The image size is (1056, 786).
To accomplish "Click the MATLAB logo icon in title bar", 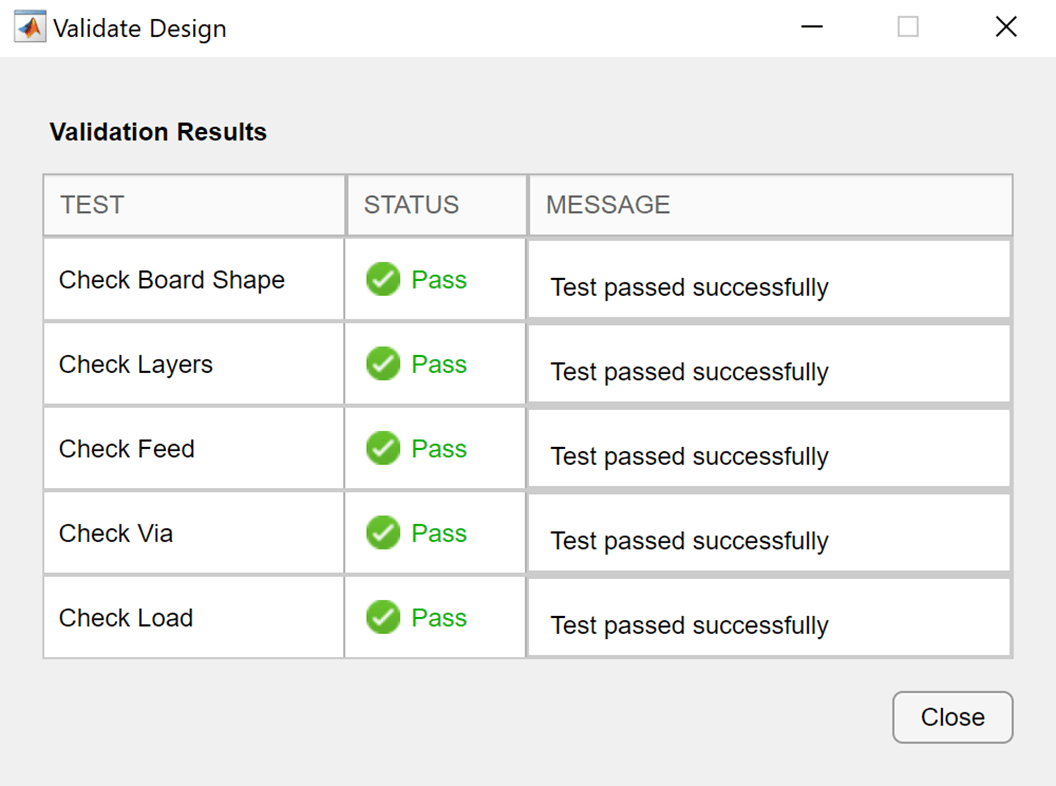I will (x=29, y=27).
